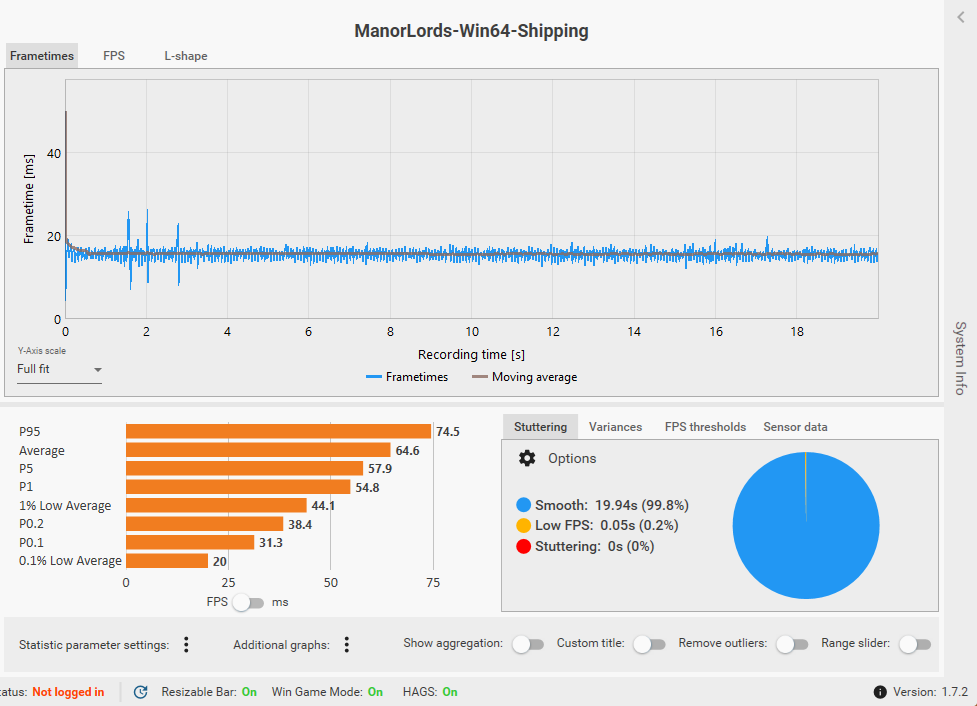Enable the Show aggregation toggle
This screenshot has width=977, height=706.
click(x=528, y=644)
